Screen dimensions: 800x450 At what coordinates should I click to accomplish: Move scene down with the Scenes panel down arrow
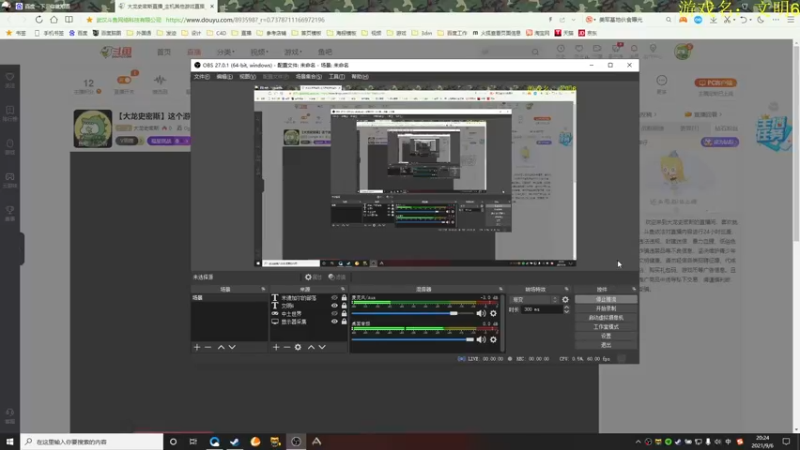[232, 347]
